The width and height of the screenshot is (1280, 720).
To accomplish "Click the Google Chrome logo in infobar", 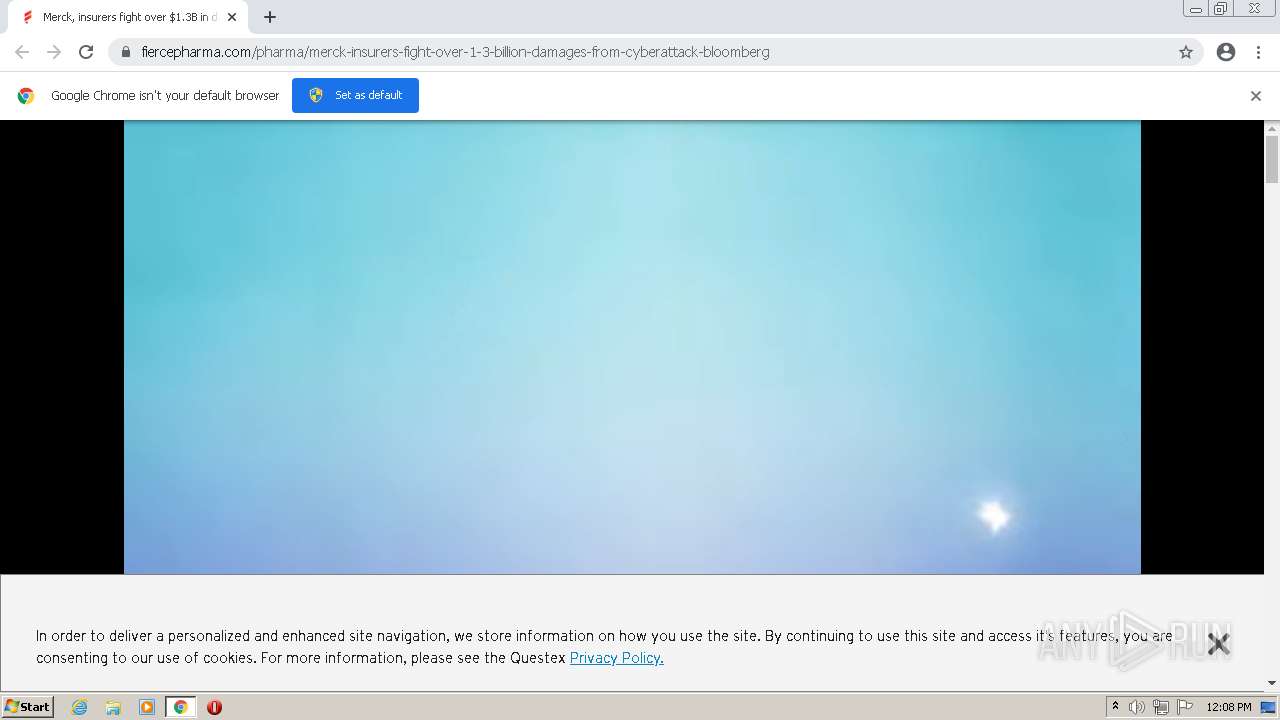I will pyautogui.click(x=26, y=96).
